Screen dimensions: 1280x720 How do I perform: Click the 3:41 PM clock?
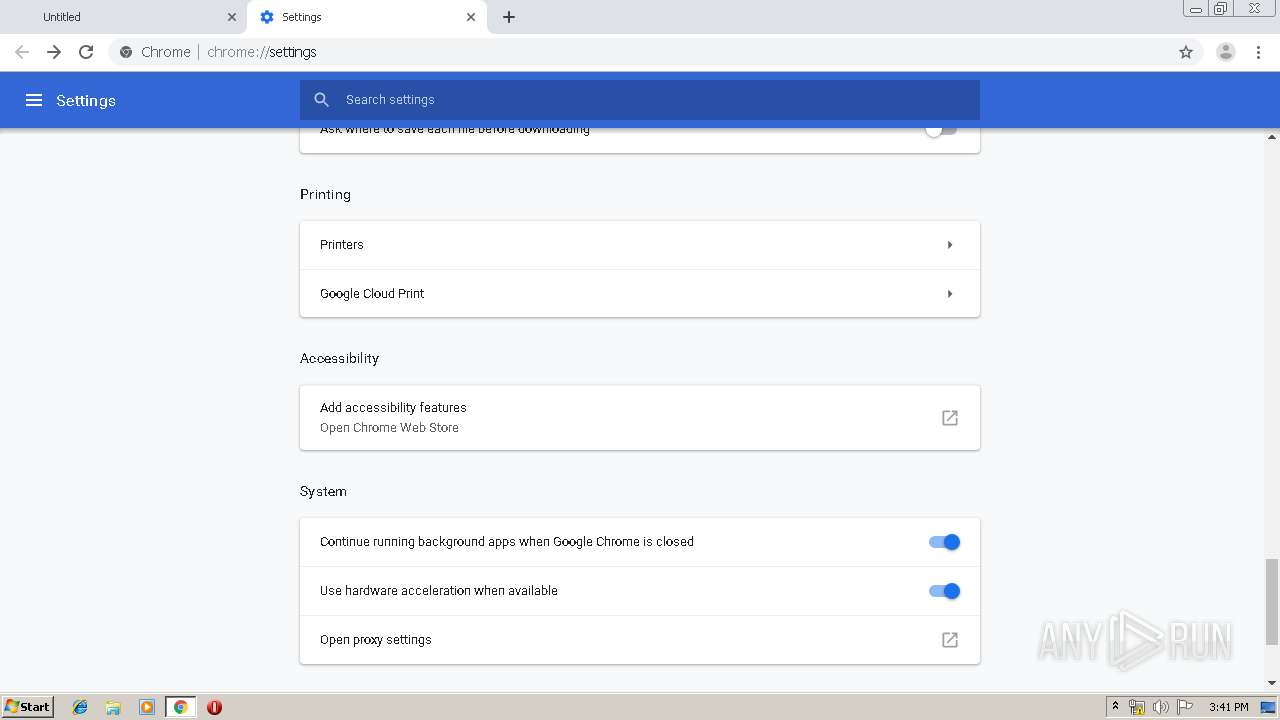[x=1228, y=707]
